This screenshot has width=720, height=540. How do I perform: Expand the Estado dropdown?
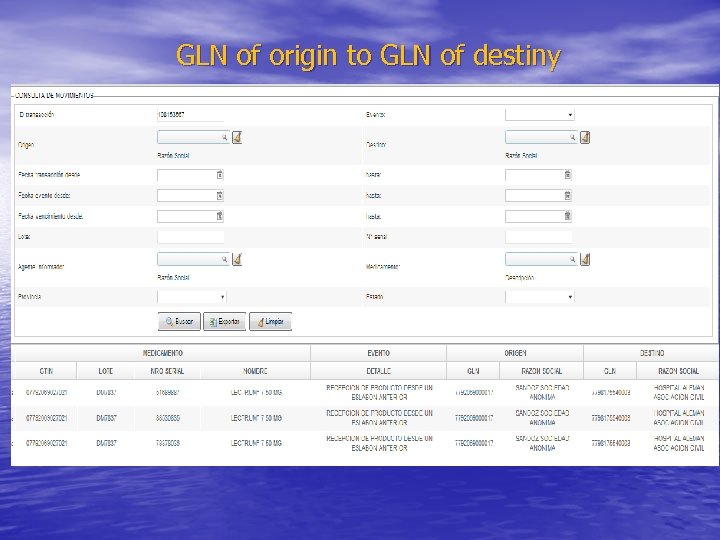(x=540, y=297)
